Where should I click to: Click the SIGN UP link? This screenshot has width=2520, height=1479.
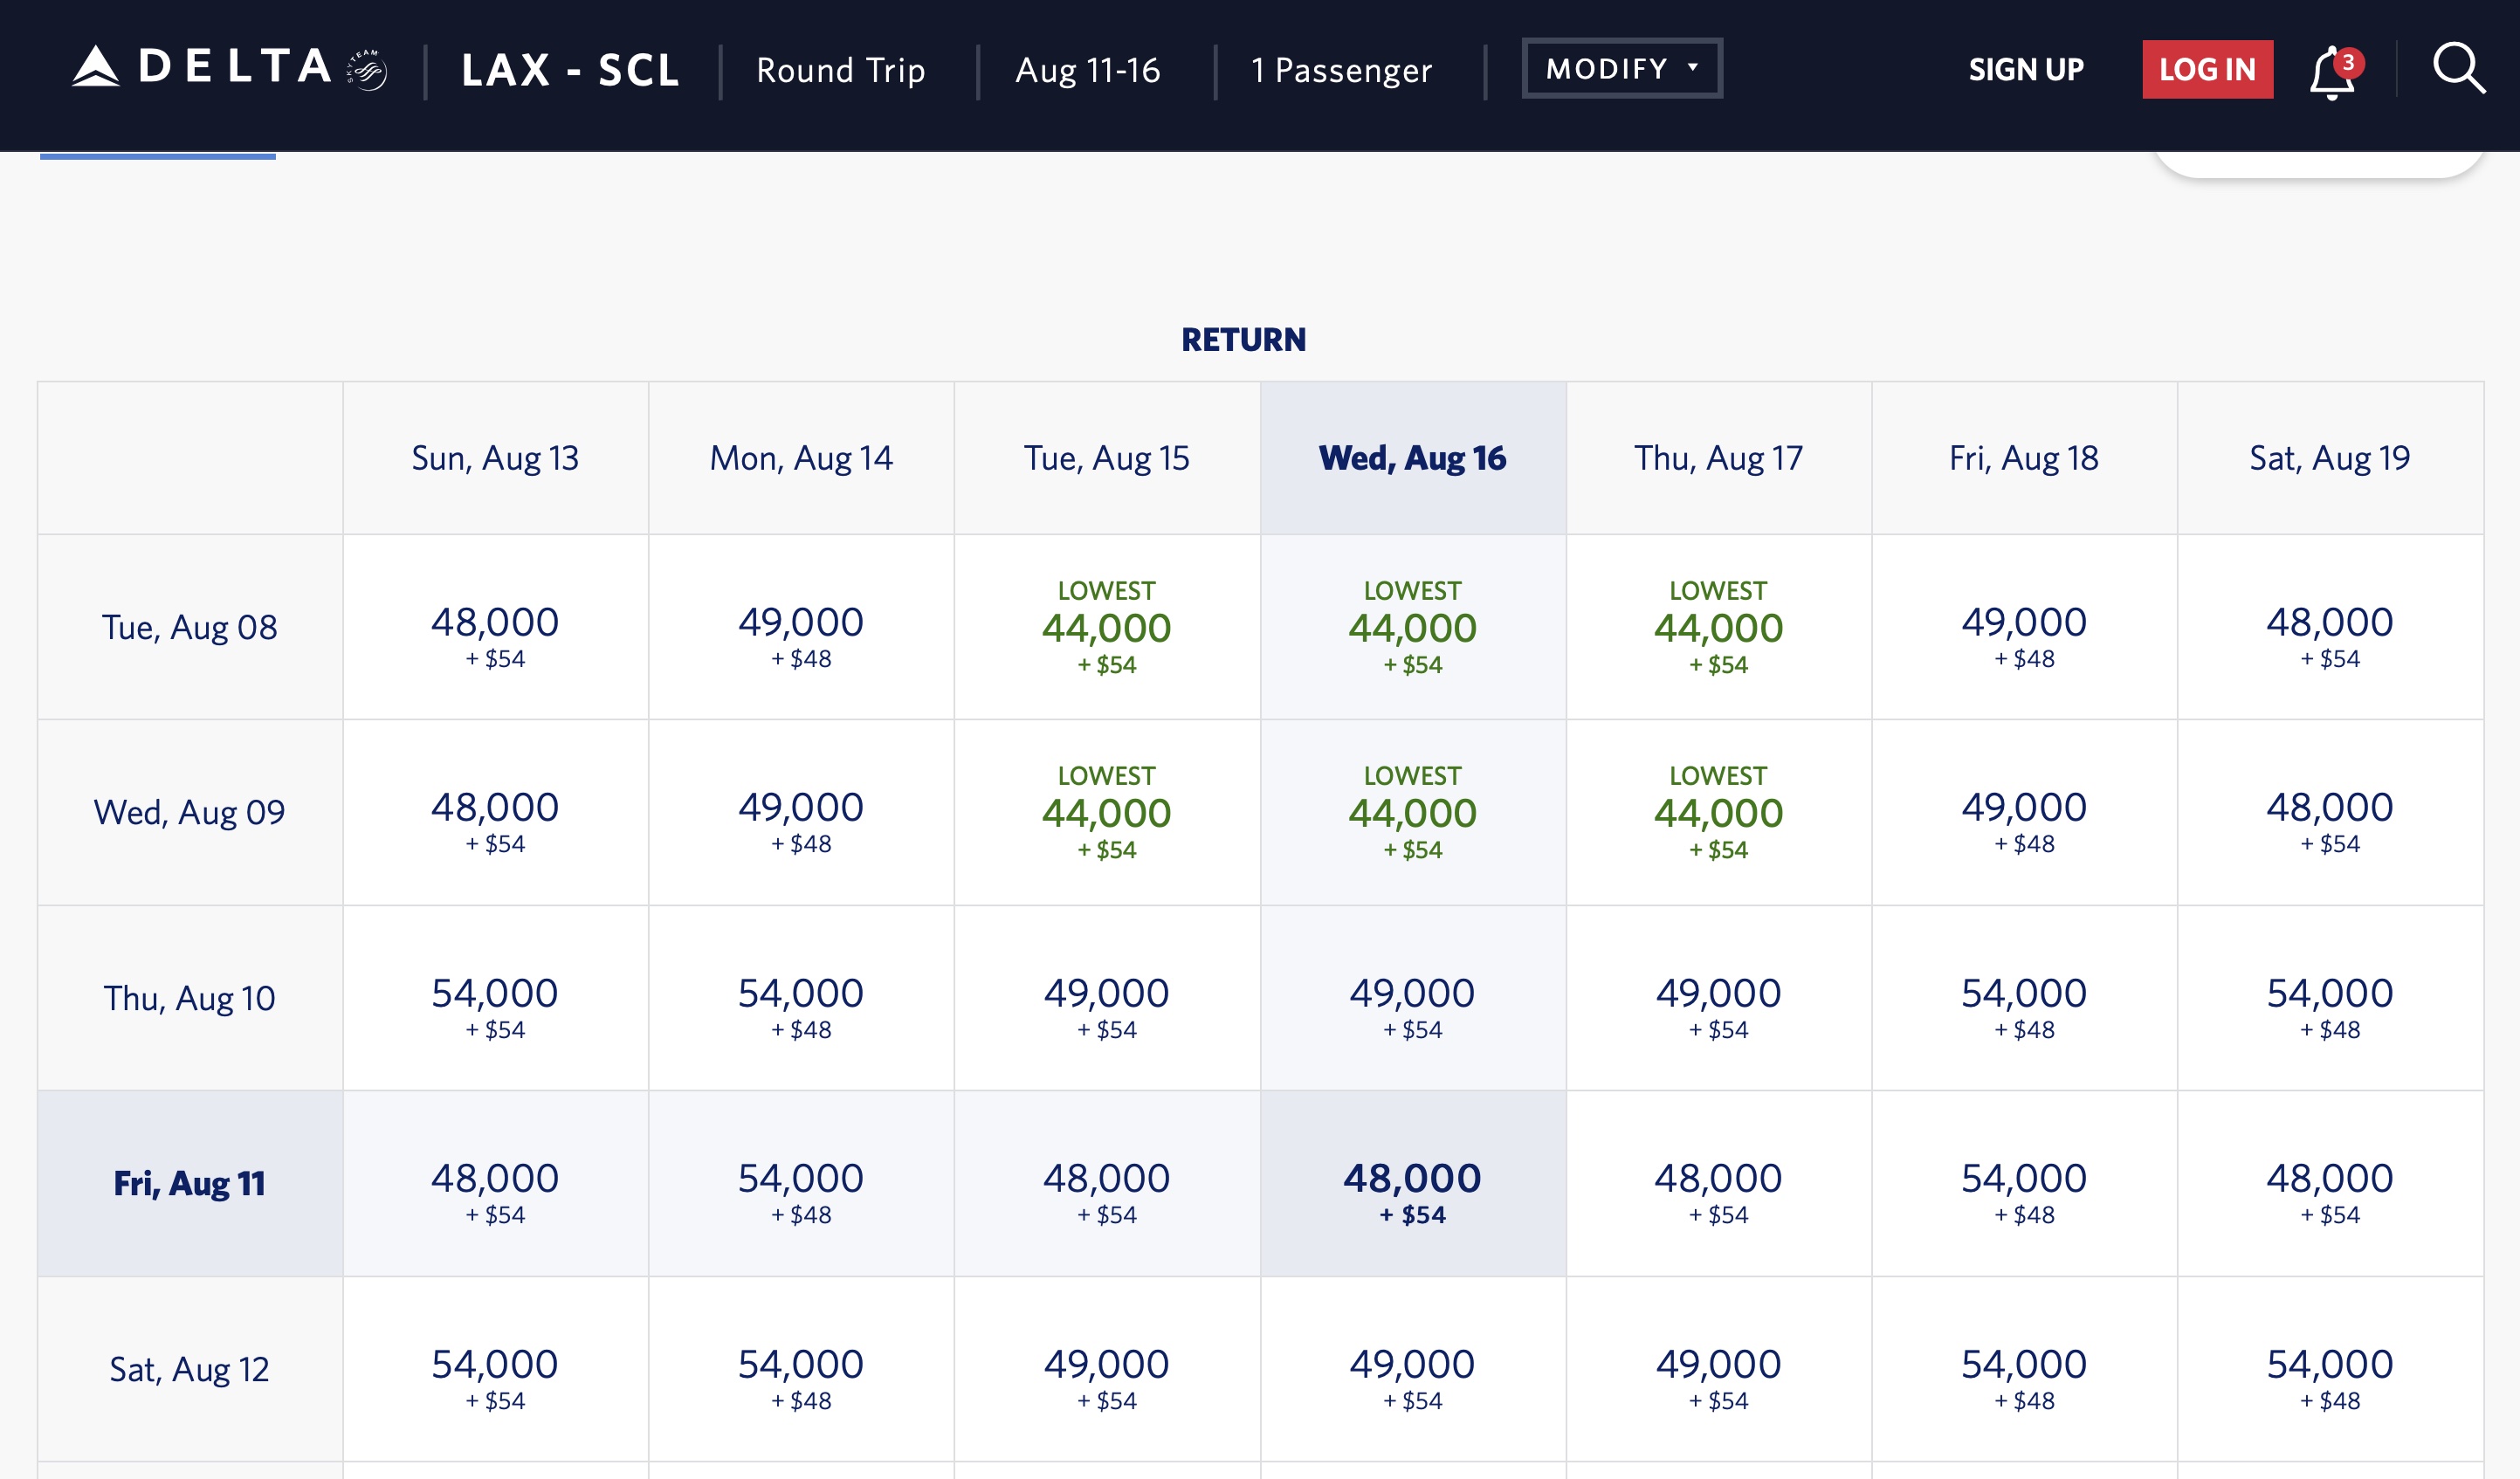click(2026, 69)
